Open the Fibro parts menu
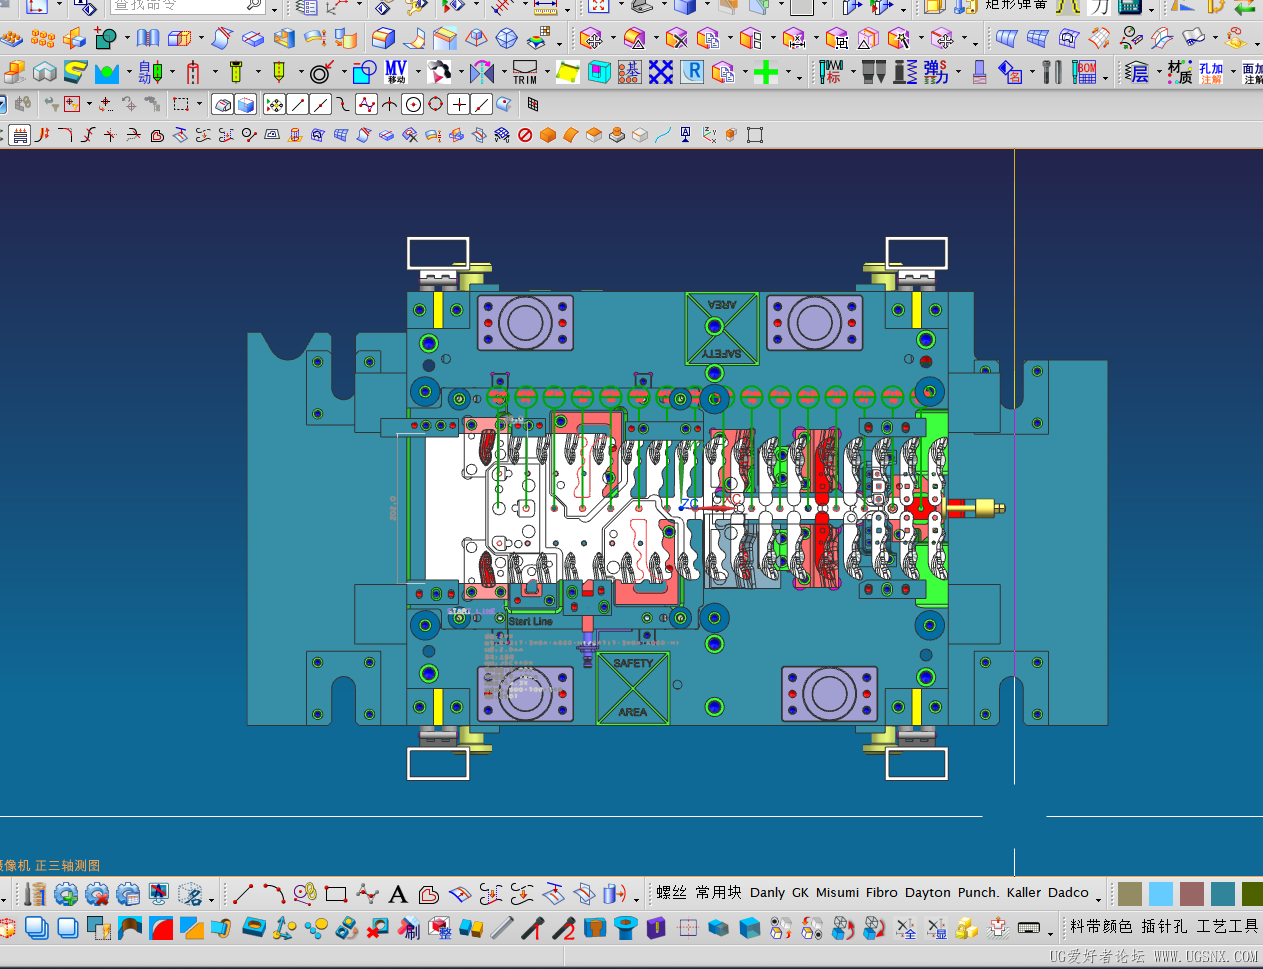Screen dimensions: 1263x969 [x=882, y=893]
